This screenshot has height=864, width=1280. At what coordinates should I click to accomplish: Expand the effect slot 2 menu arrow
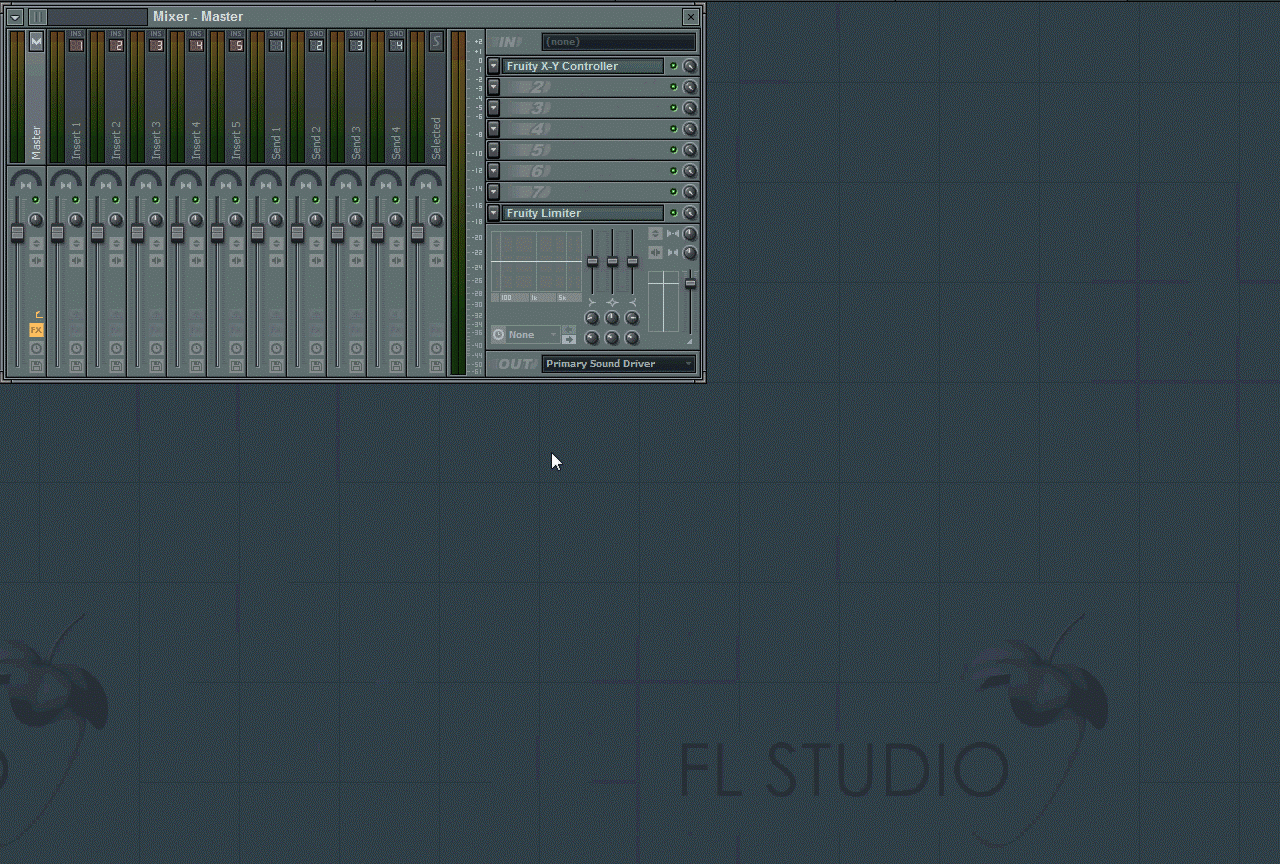point(493,87)
